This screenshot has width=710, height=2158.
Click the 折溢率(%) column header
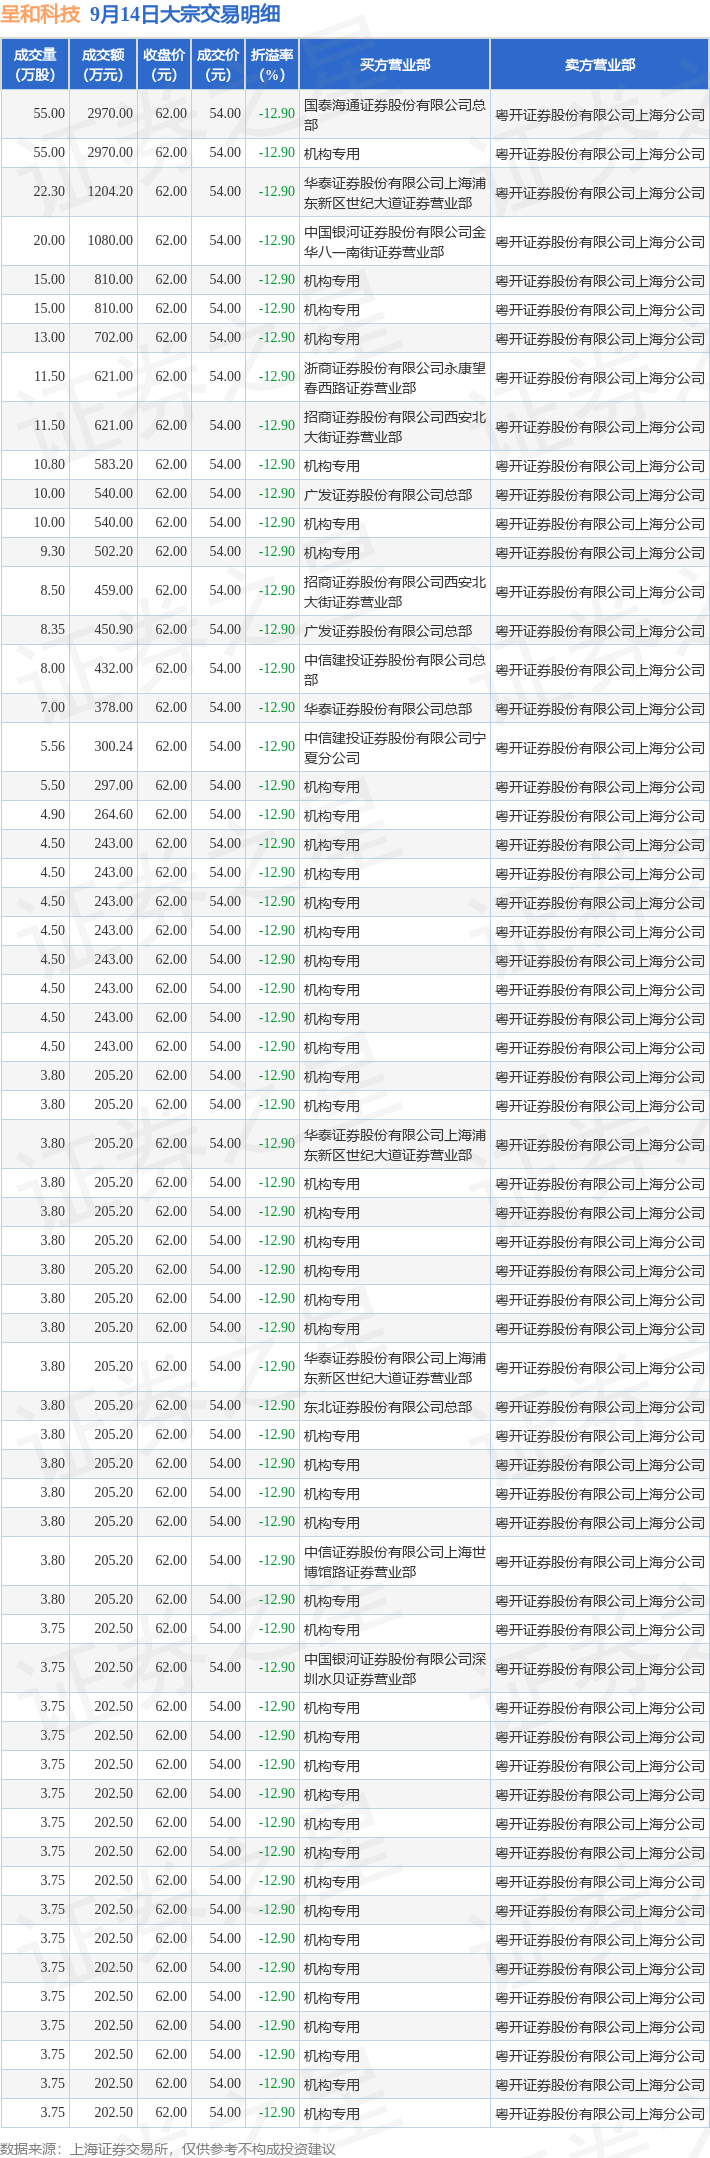tap(272, 65)
